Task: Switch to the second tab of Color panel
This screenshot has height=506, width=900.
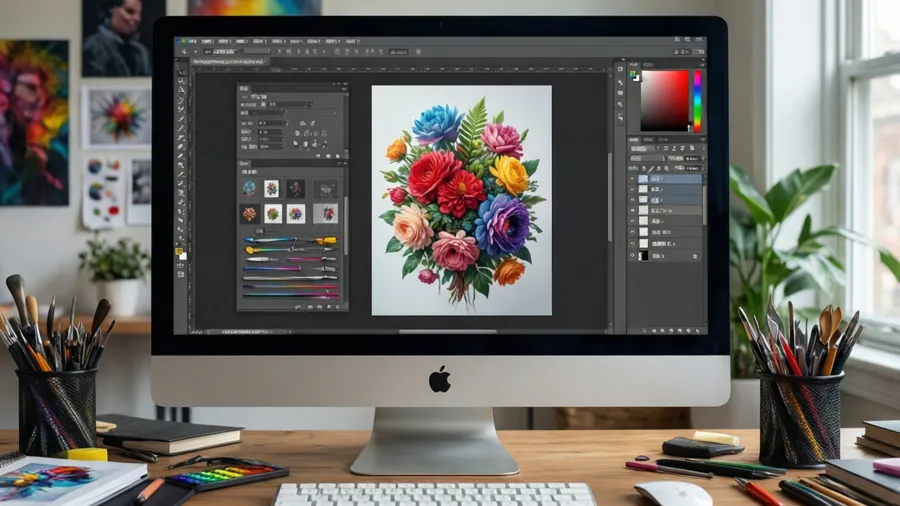Action: 649,65
